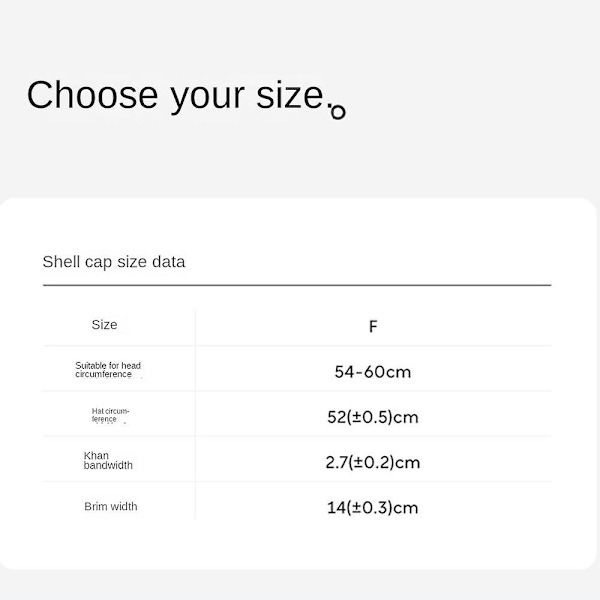Click the word 'size' in the heading
This screenshot has width=600, height=600.
coord(290,95)
